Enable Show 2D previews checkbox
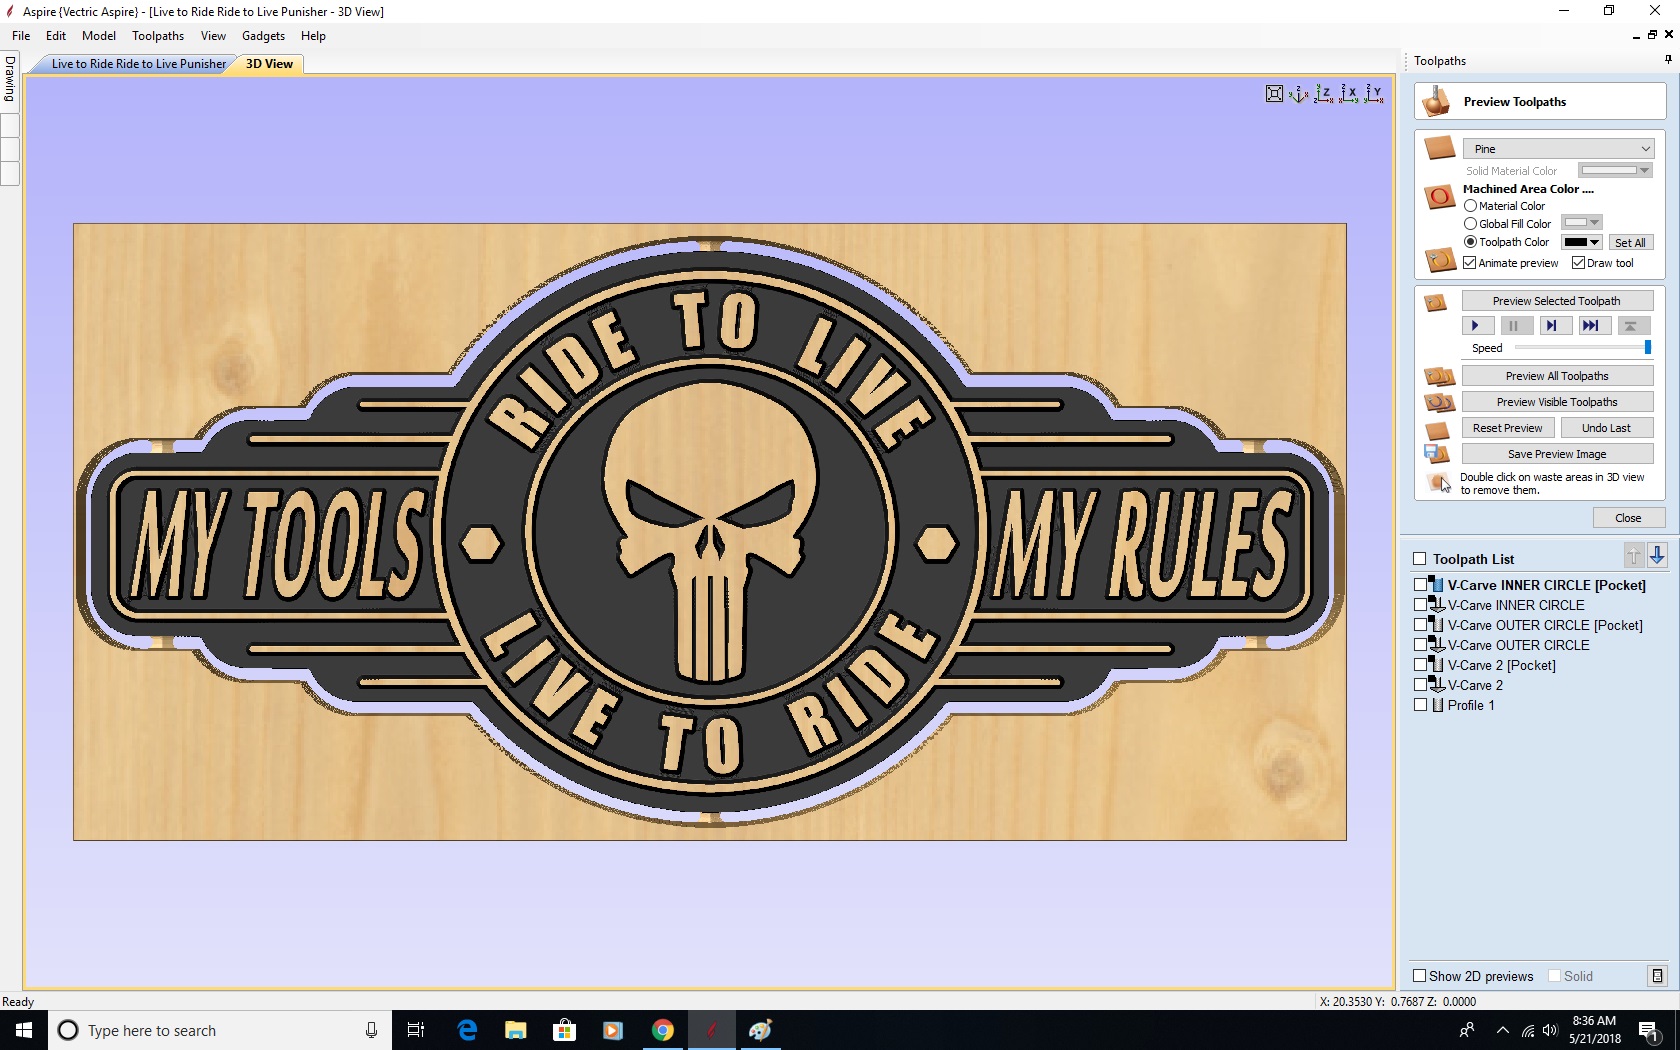Image resolution: width=1680 pixels, height=1050 pixels. [1419, 976]
